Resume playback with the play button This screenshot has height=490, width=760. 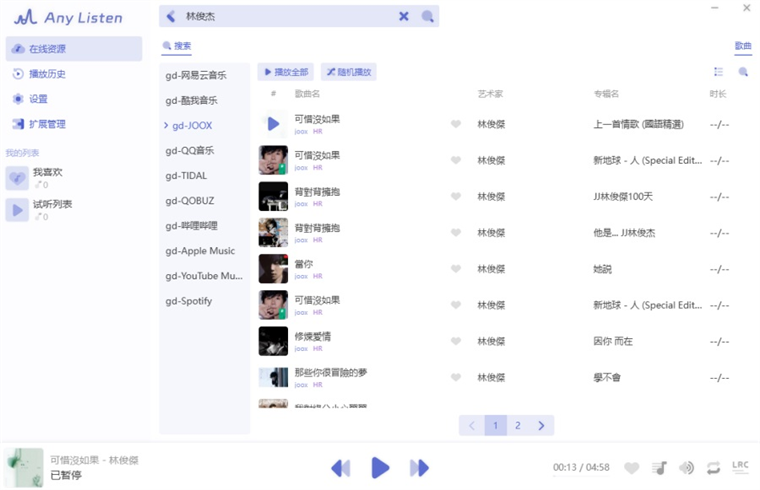[x=380, y=468]
